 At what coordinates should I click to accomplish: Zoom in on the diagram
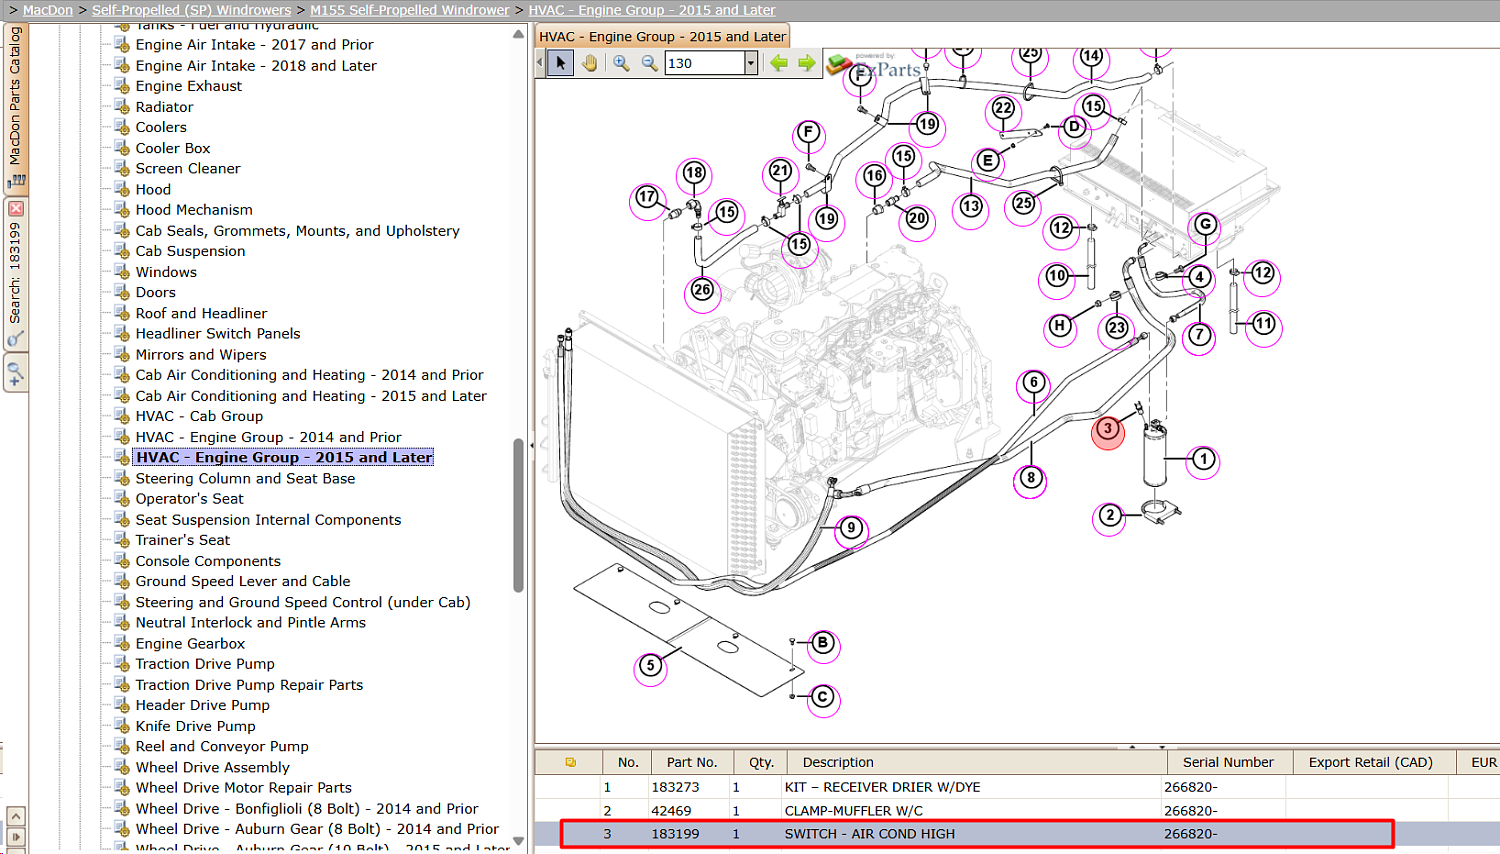(621, 63)
